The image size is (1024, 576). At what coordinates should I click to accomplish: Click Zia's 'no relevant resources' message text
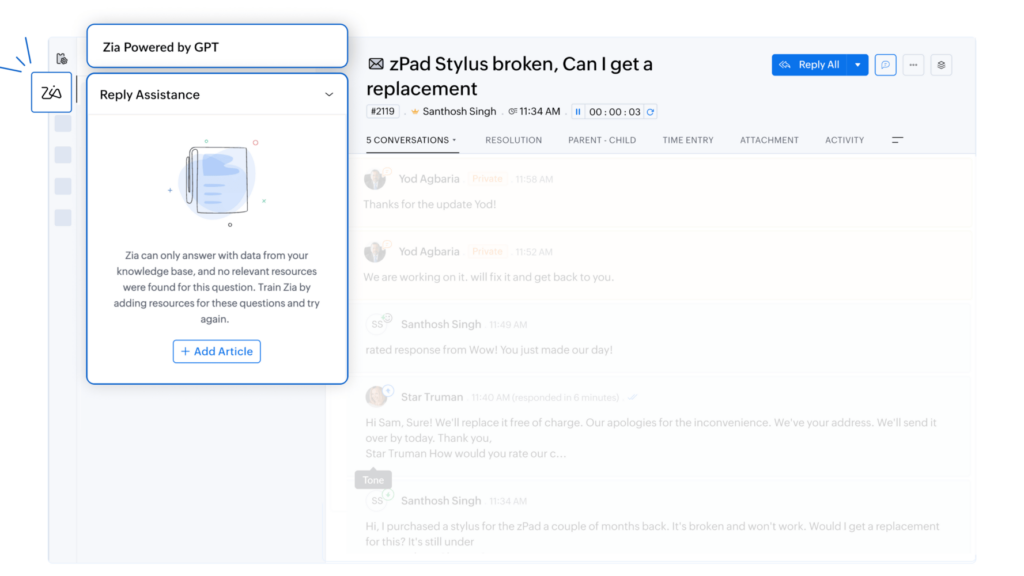[217, 287]
